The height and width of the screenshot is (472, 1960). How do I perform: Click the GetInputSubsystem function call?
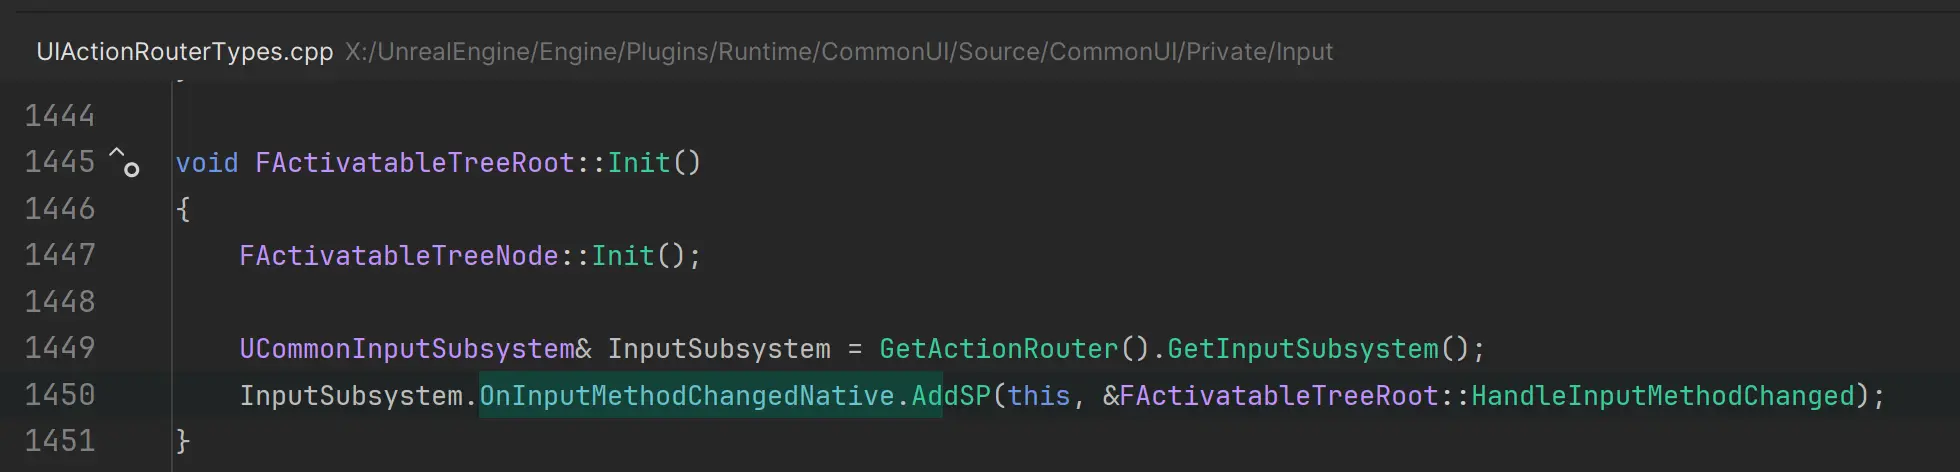[x=1303, y=349]
